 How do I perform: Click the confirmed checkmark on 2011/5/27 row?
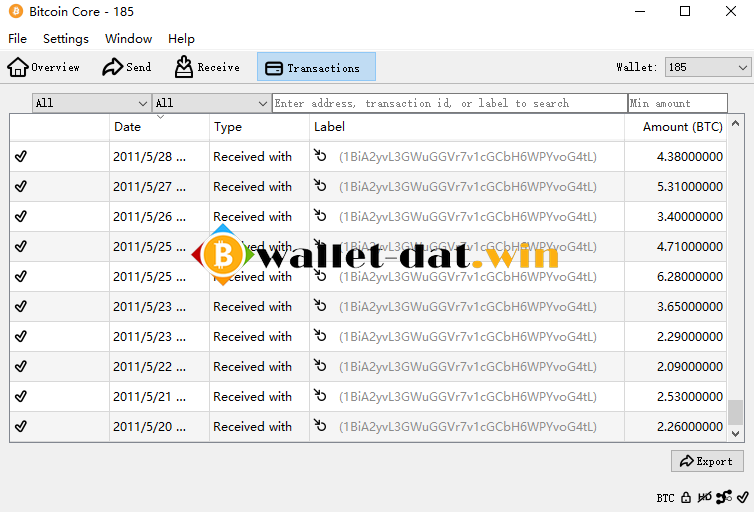[x=21, y=186]
